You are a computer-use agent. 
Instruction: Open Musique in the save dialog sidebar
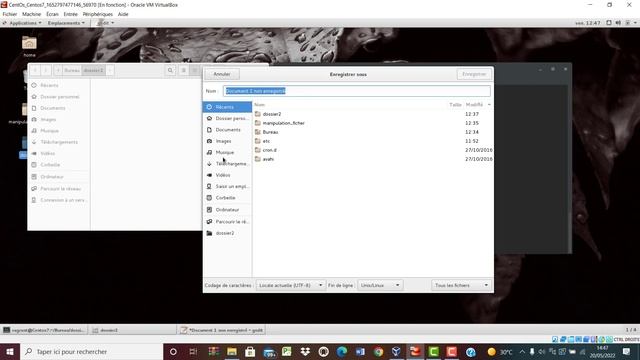pyautogui.click(x=227, y=152)
